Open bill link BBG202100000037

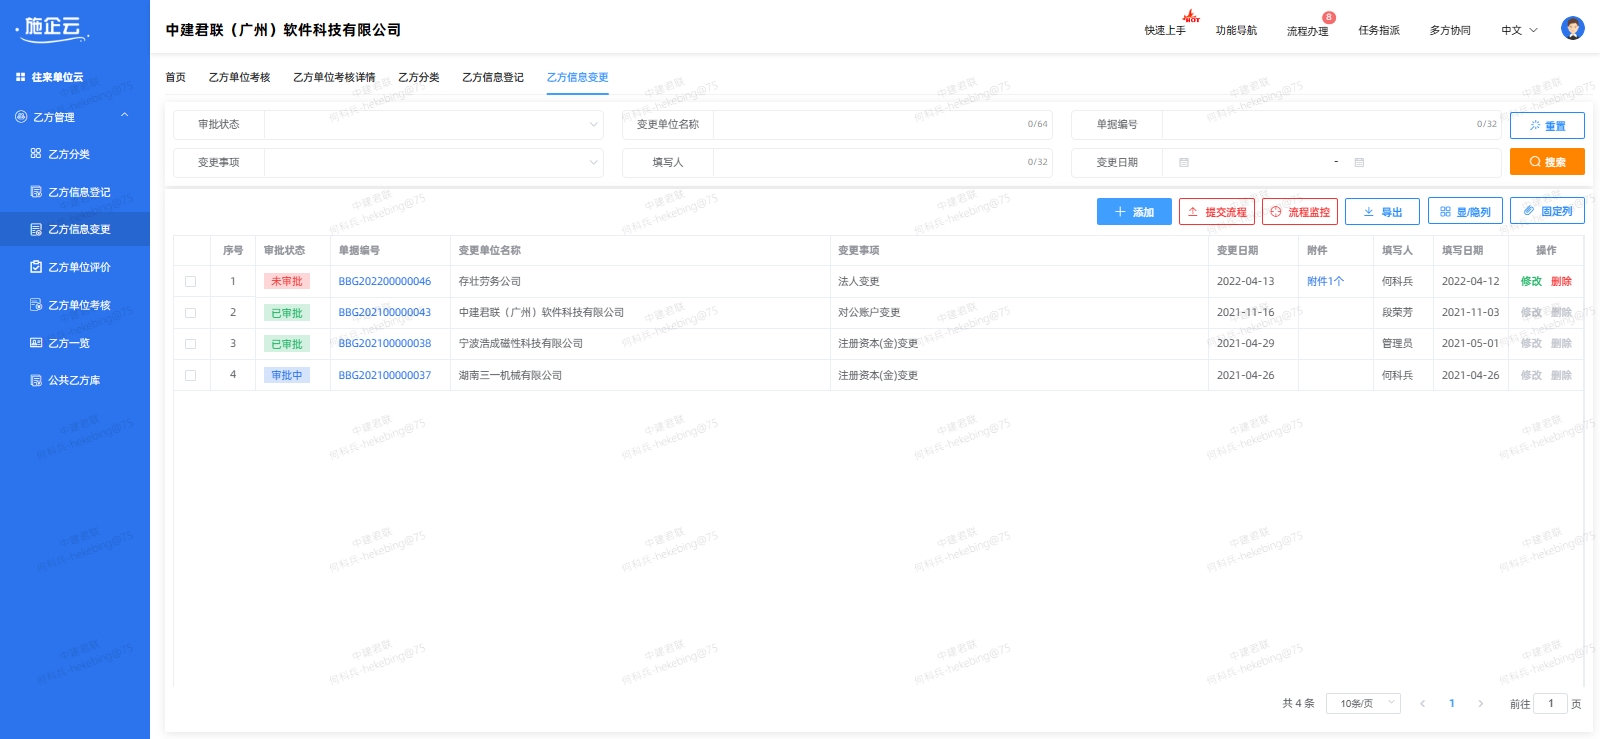pyautogui.click(x=385, y=376)
